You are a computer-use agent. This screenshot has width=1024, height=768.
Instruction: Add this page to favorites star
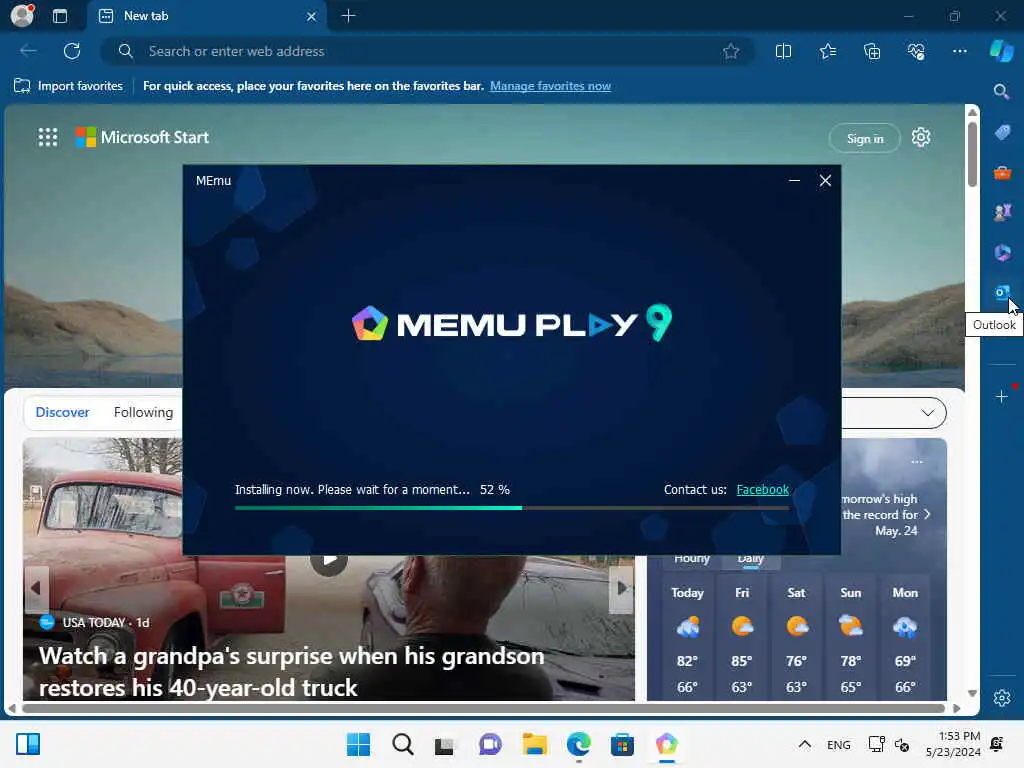(731, 51)
